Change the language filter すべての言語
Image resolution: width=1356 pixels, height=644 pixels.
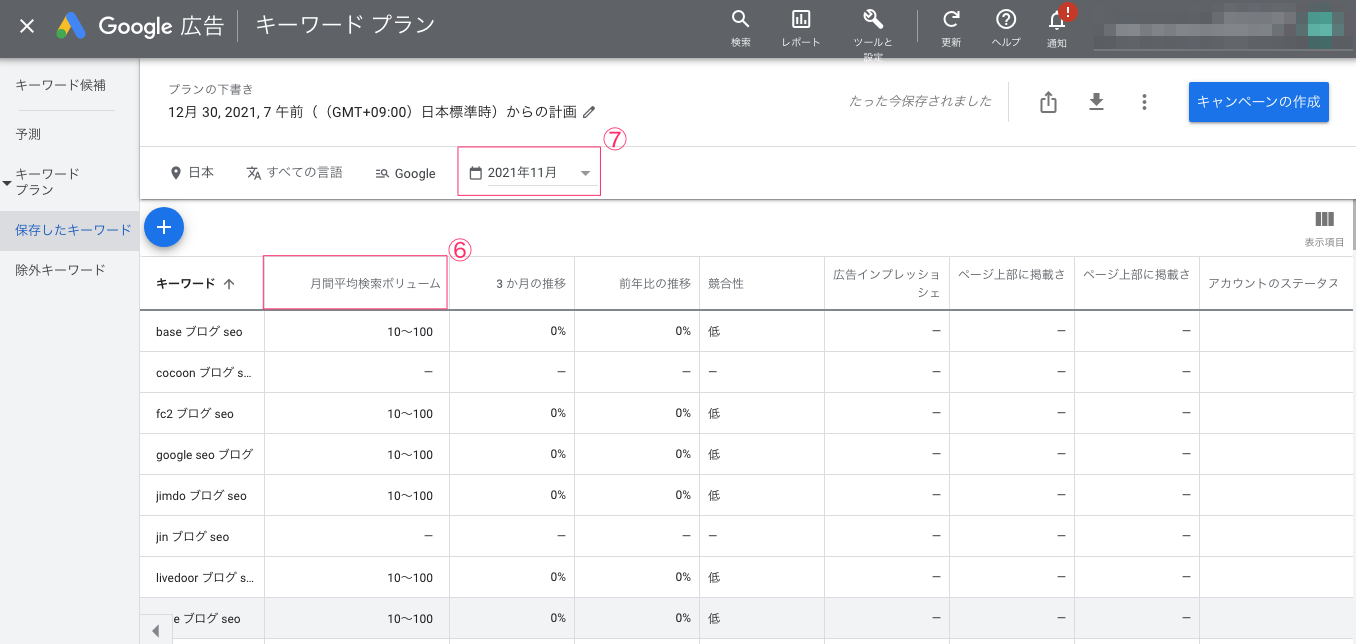tap(294, 173)
